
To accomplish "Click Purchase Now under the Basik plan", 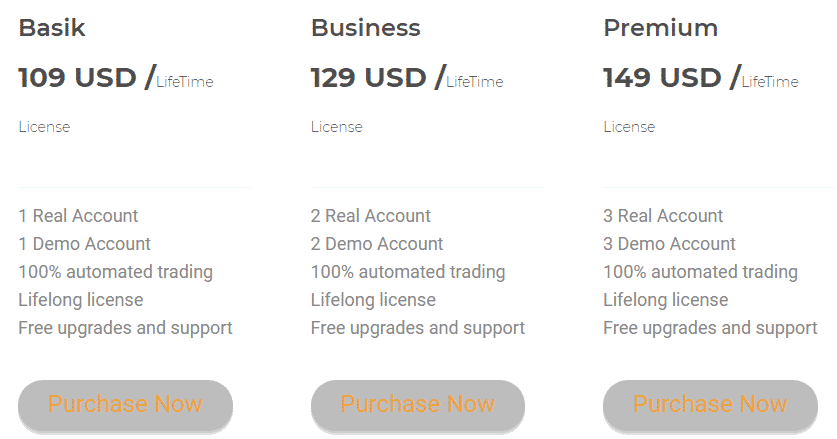I will 125,404.
